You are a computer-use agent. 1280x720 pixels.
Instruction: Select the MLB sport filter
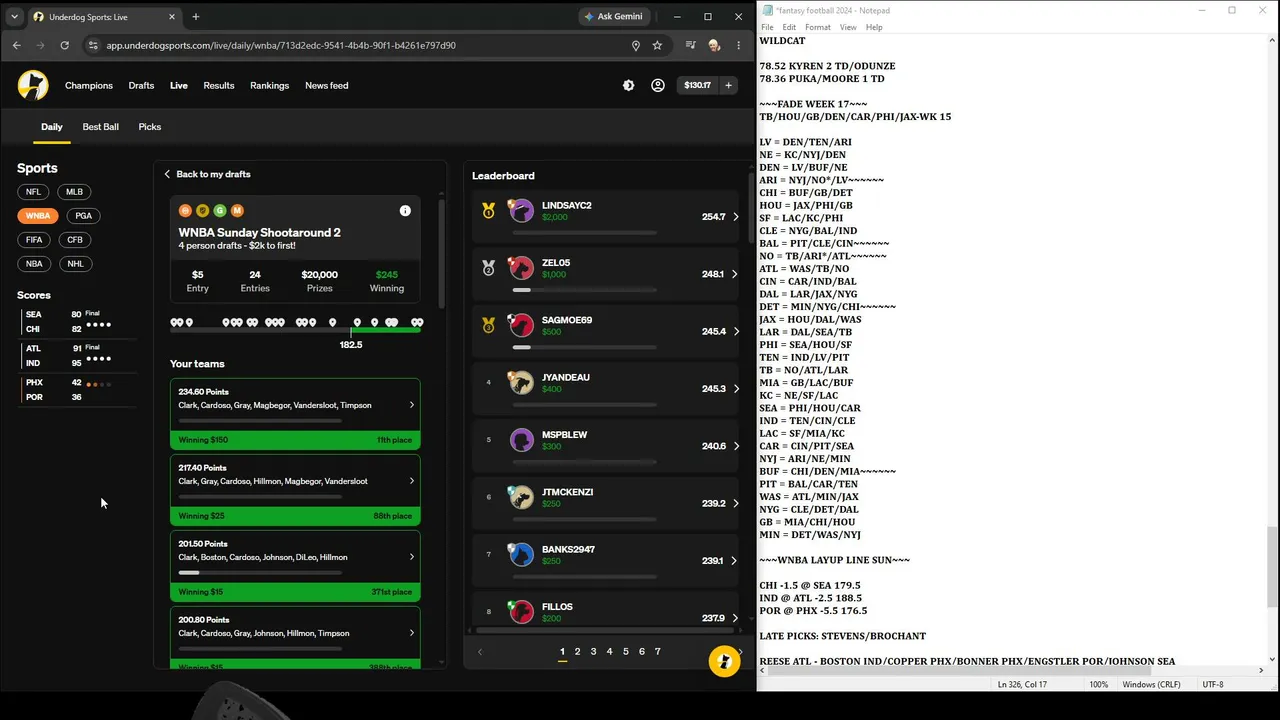click(x=74, y=192)
